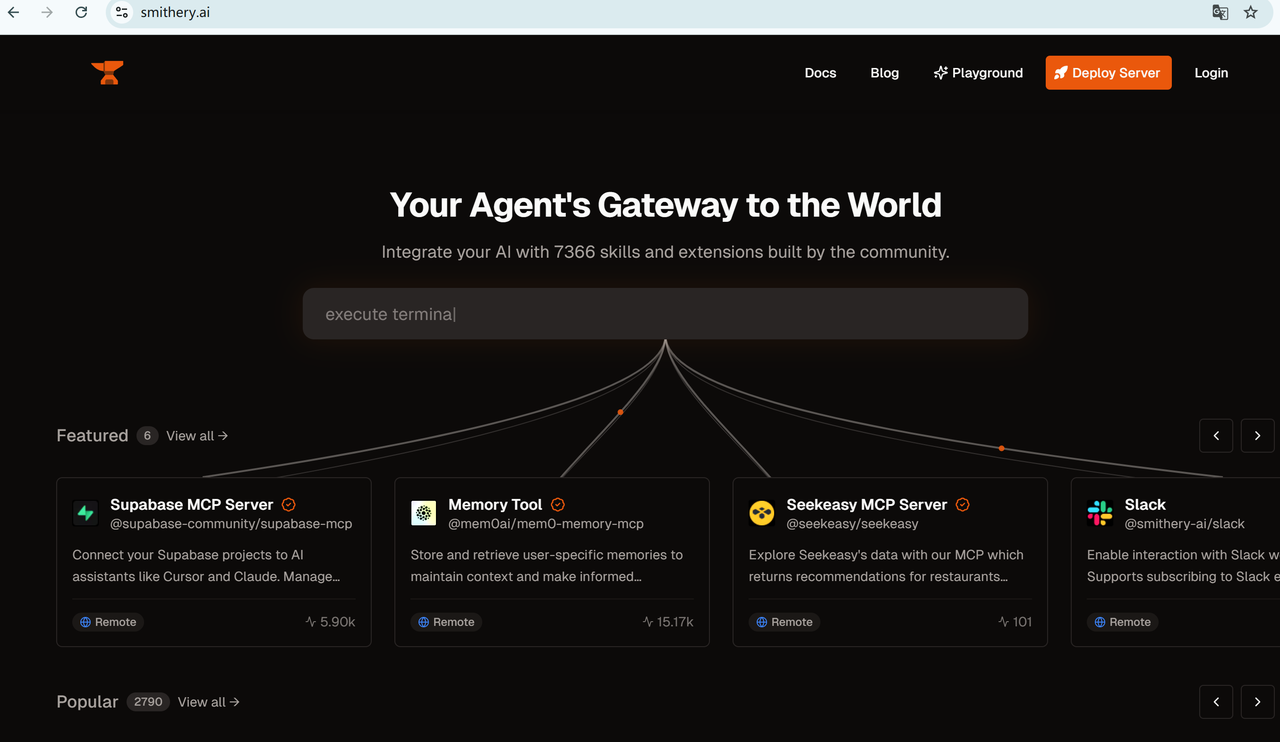Click the Login link
The width and height of the screenshot is (1280, 742).
click(x=1211, y=73)
